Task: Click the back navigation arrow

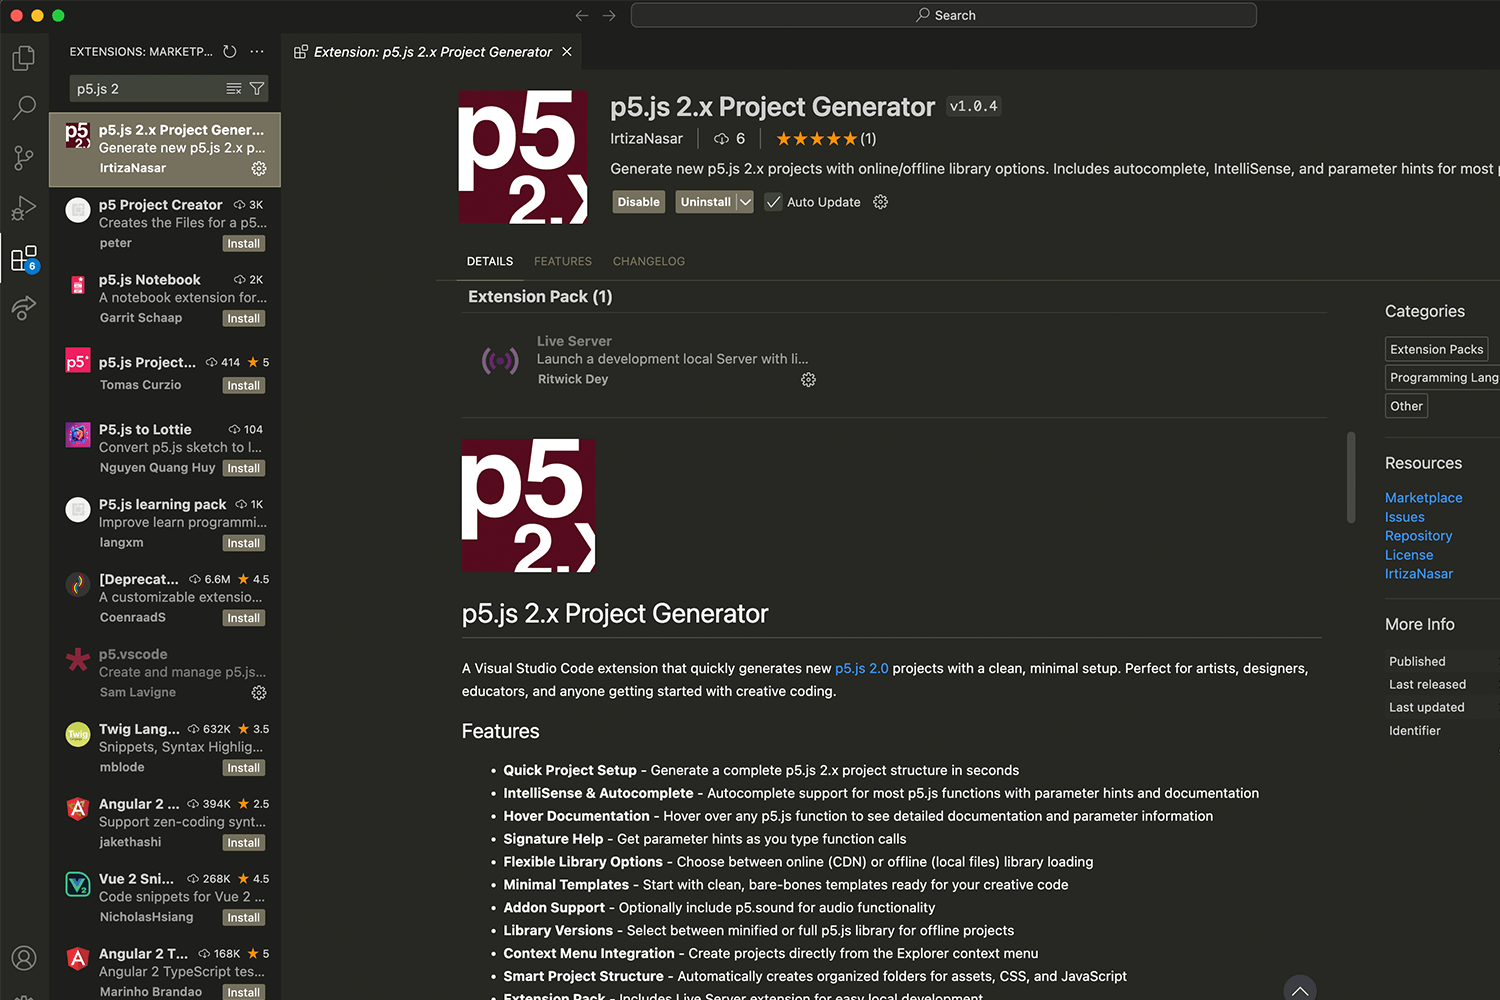Action: [x=581, y=15]
